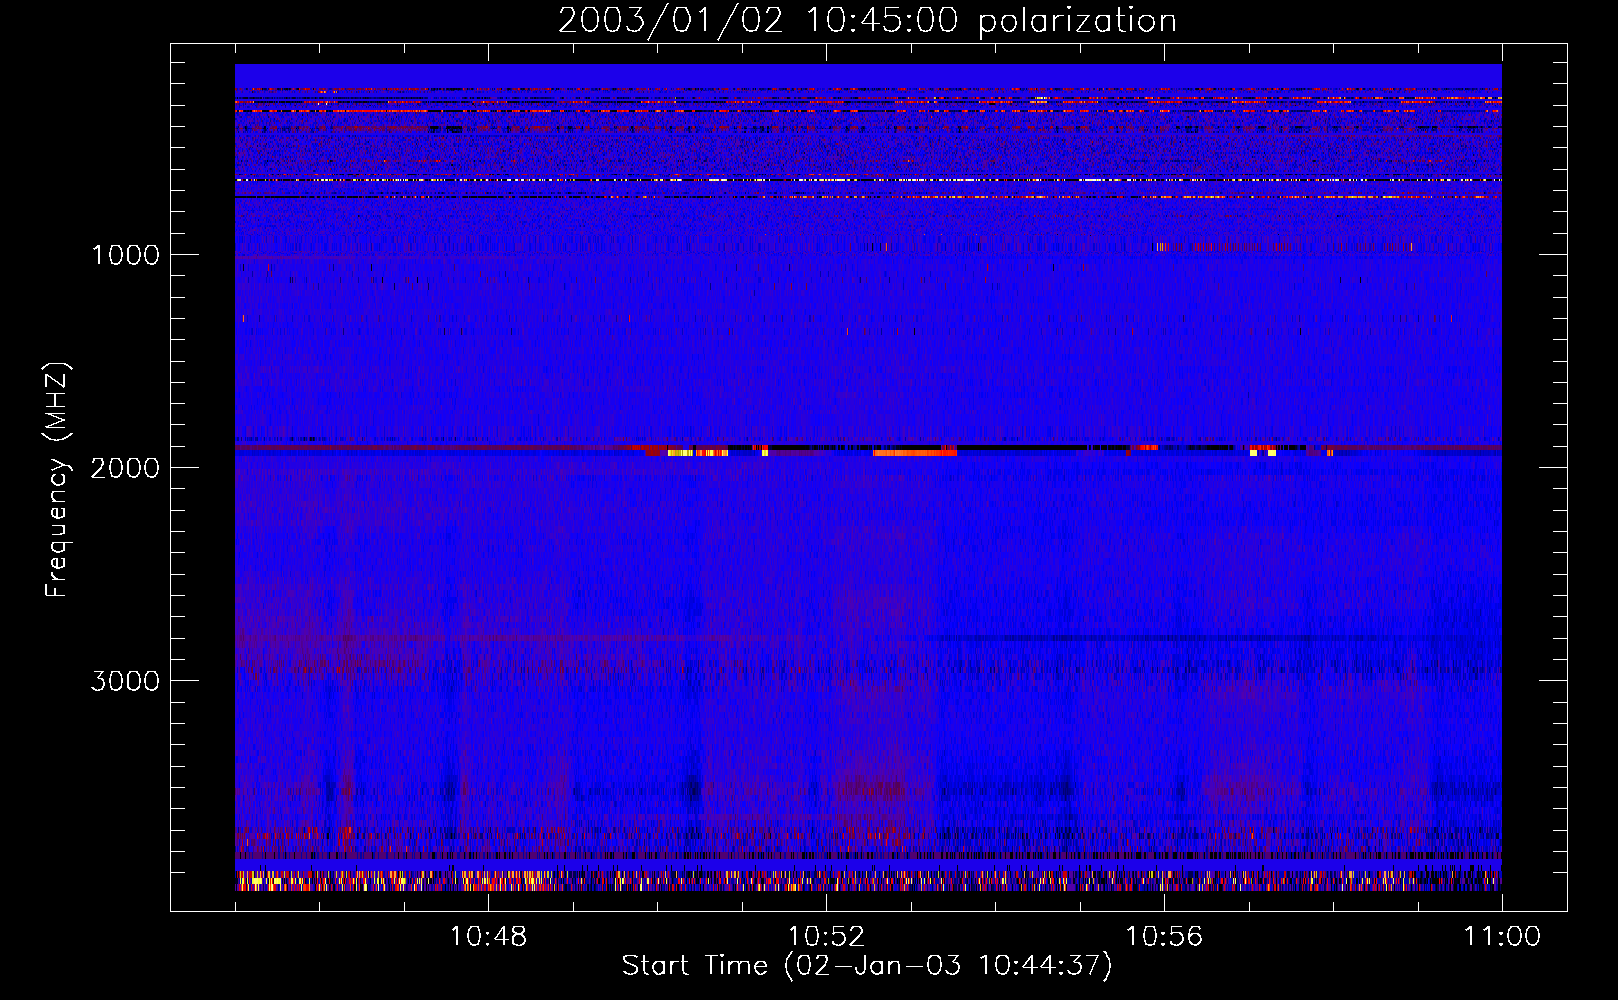Click the 10:48 time tick label
The image size is (1618, 1000).
[x=488, y=937]
